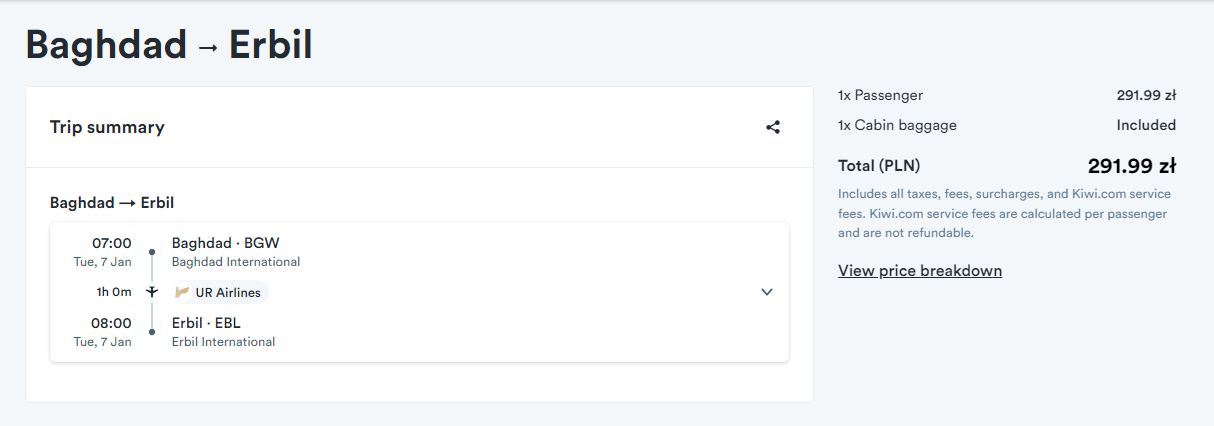Click the 08:00 arrival time

[111, 323]
